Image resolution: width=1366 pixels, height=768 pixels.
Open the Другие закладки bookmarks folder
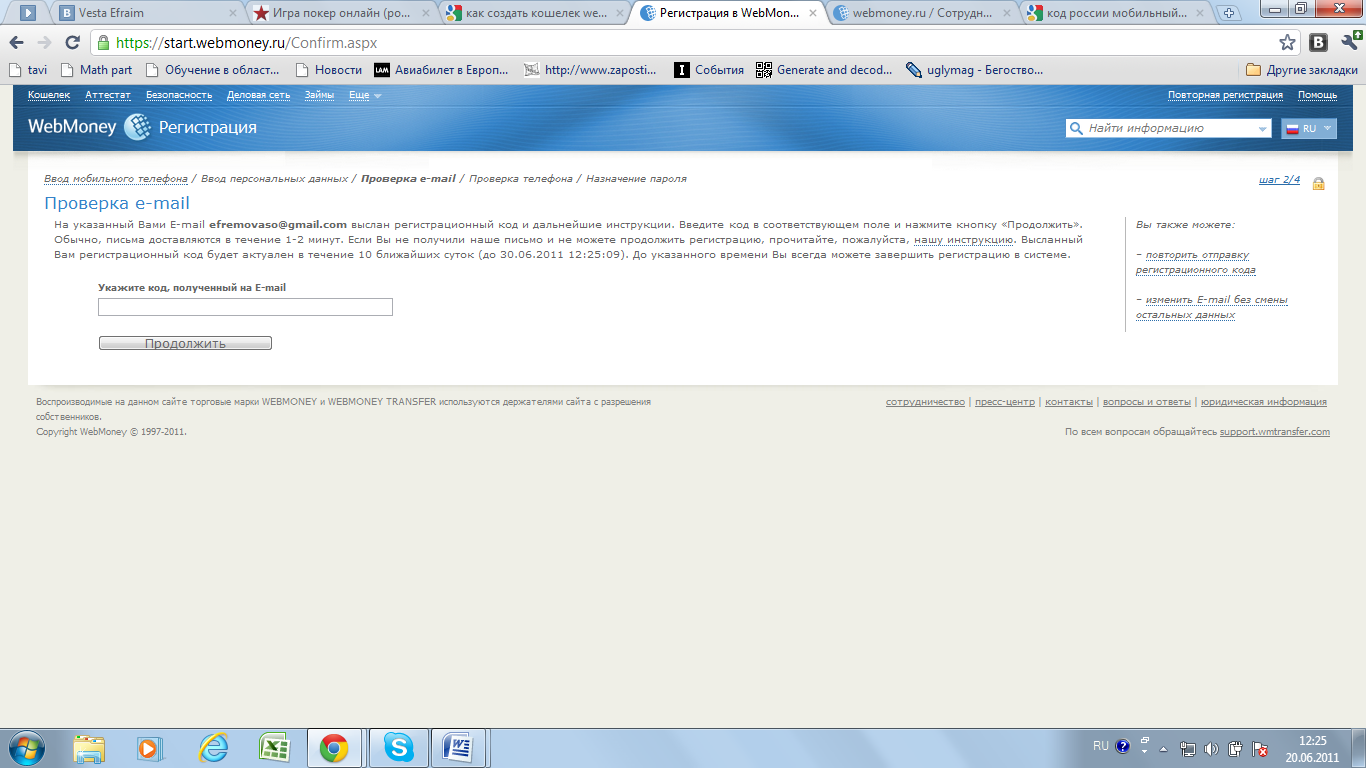tap(1302, 70)
